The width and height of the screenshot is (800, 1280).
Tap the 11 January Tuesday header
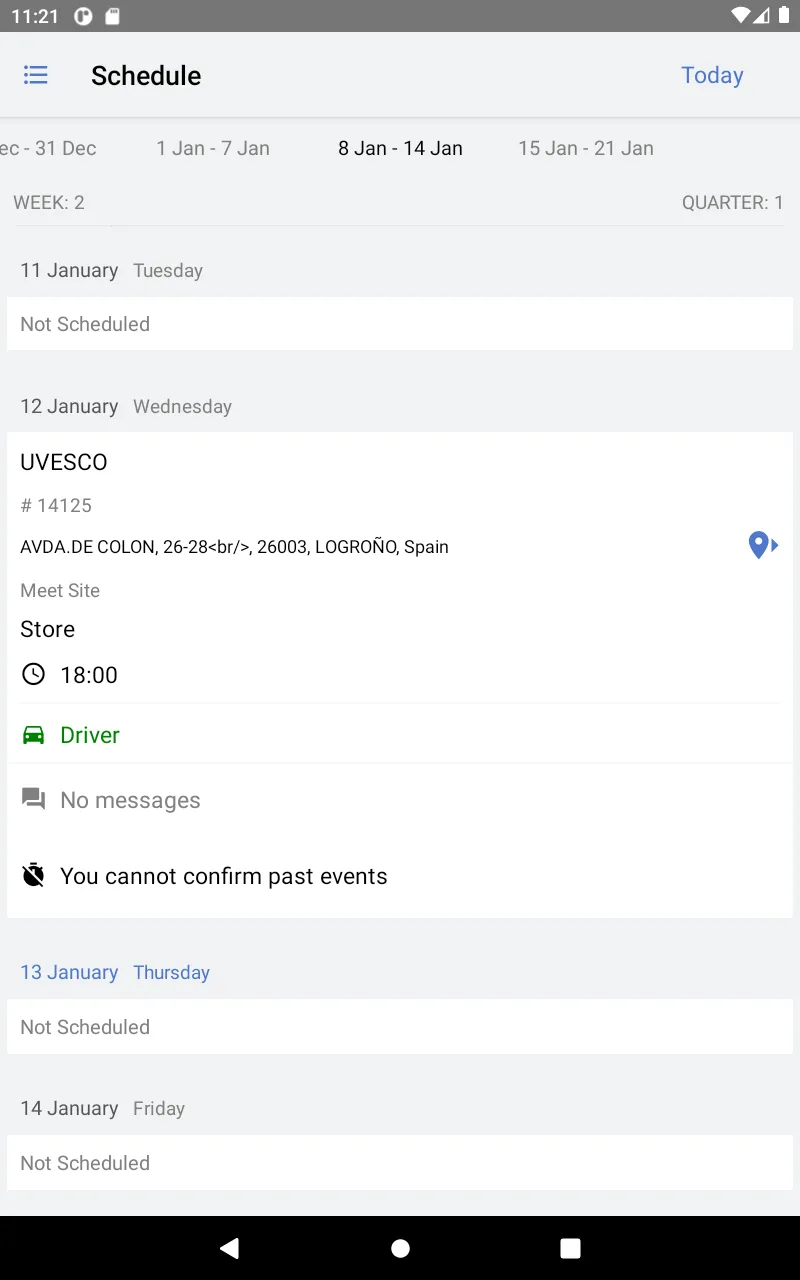[112, 270]
